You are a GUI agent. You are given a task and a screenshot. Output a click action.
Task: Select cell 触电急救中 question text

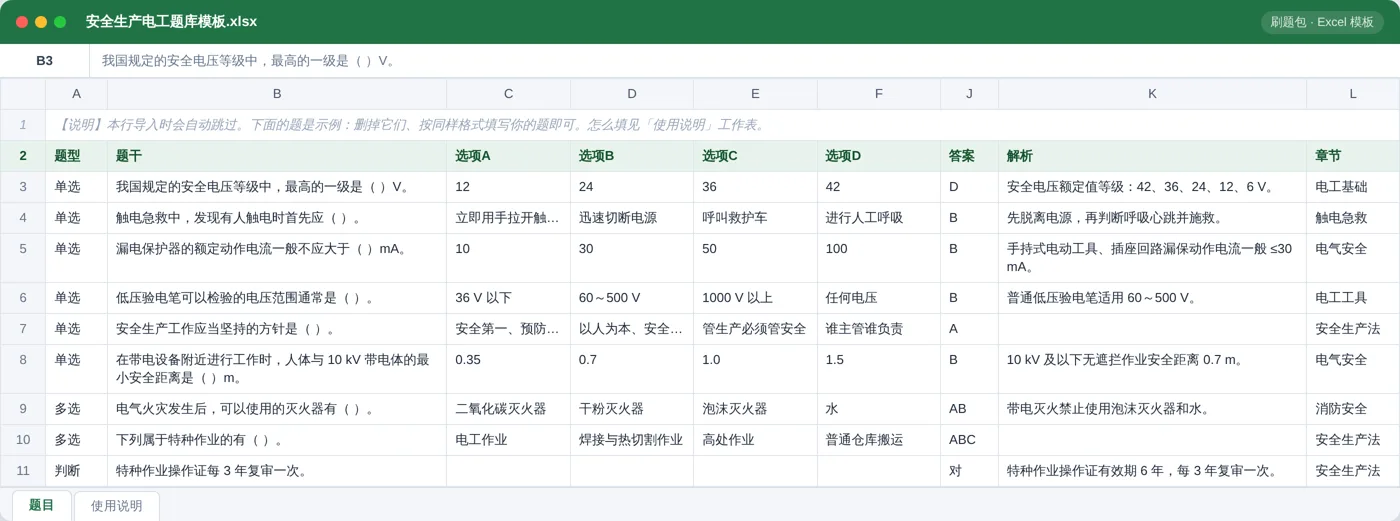[x=277, y=218]
